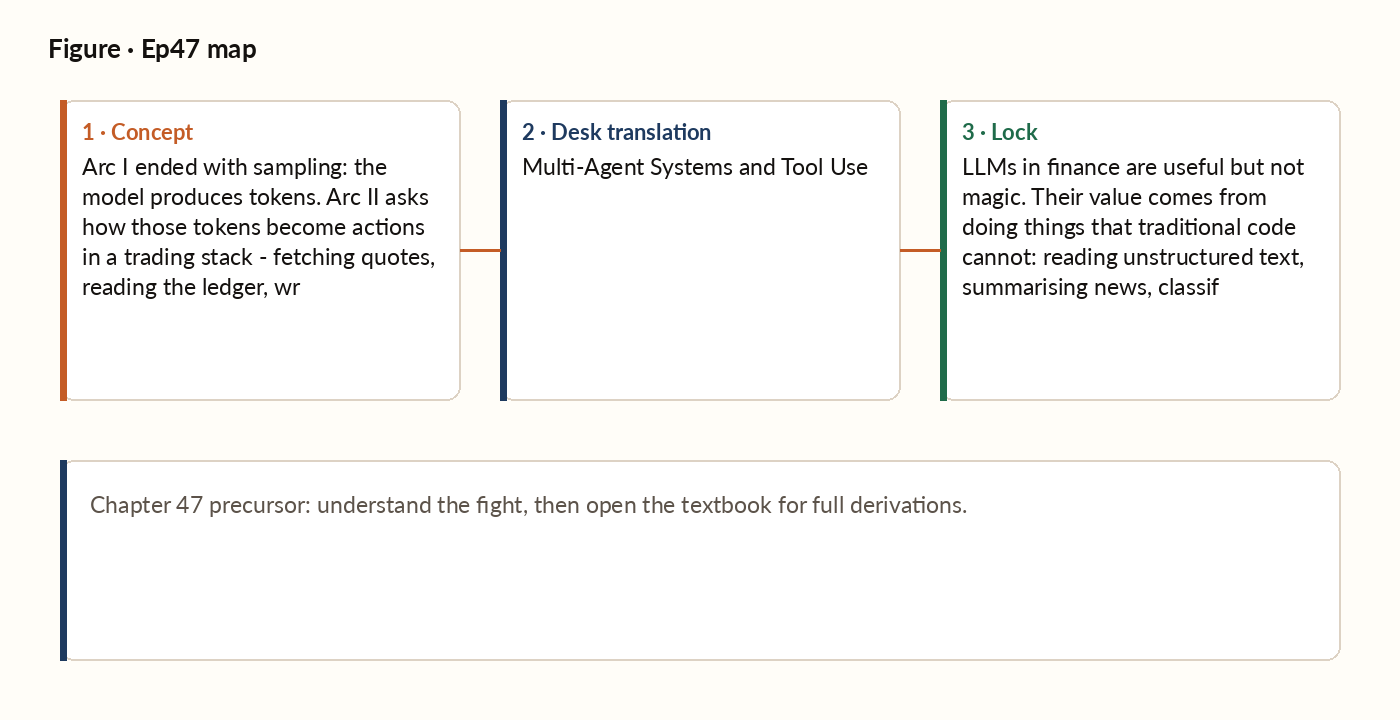Click blank area of the precursor note box
Image resolution: width=1400 pixels, height=720 pixels.
(700, 590)
